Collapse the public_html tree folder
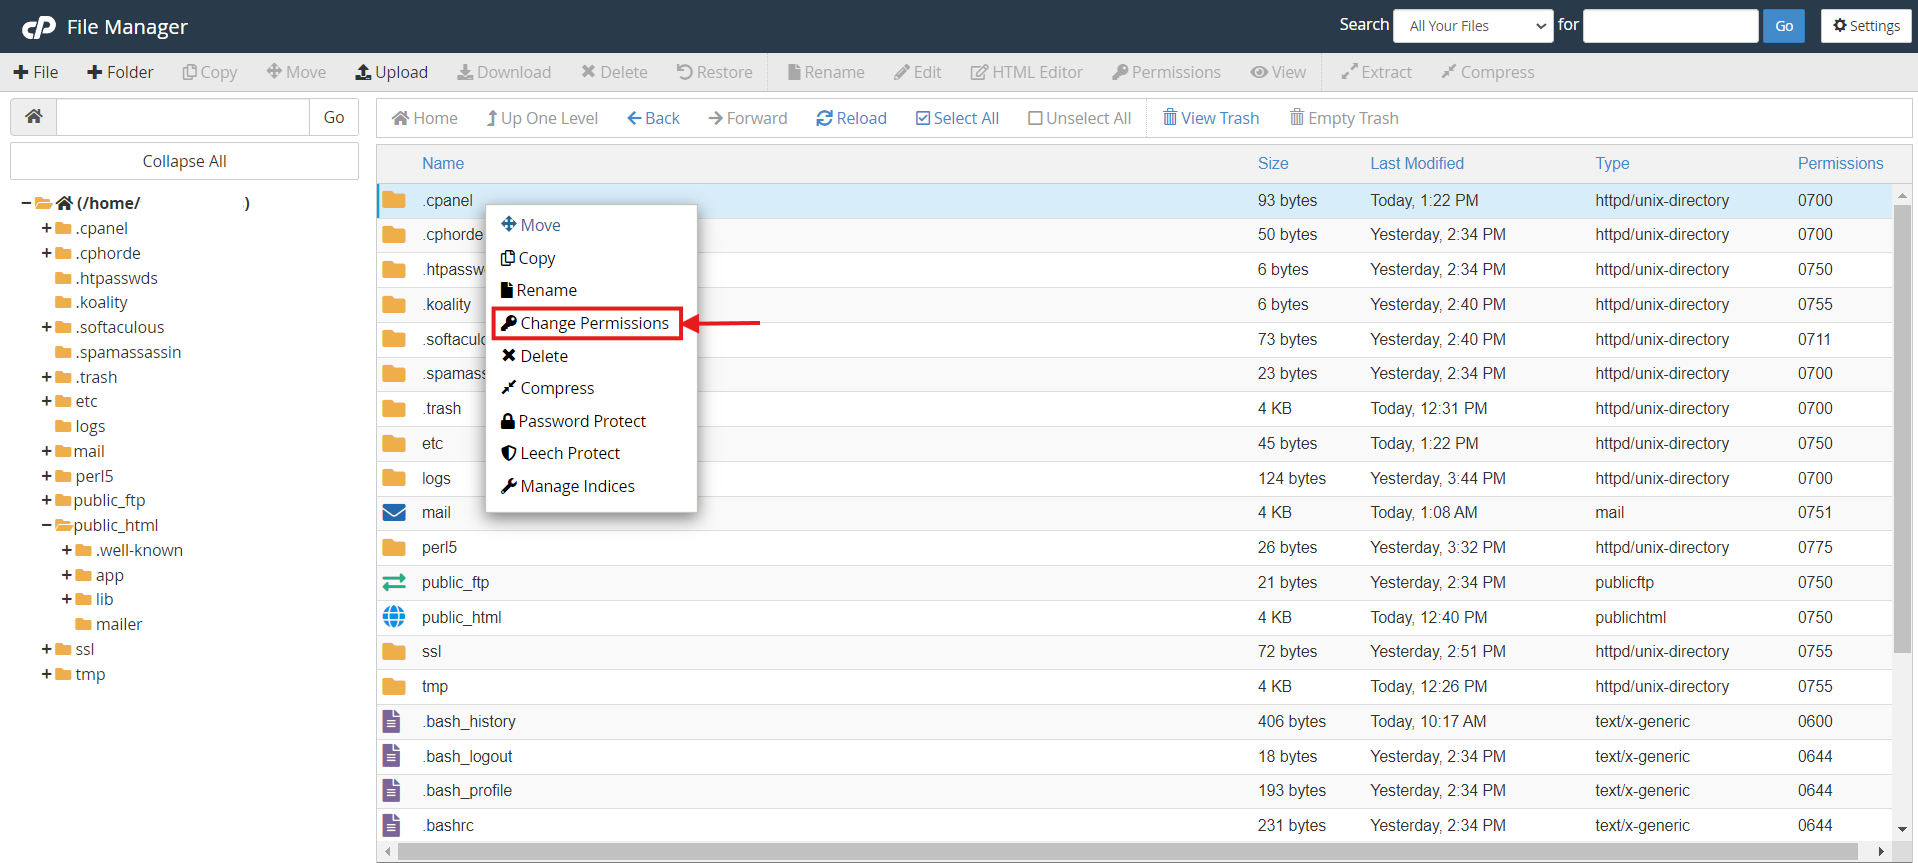 [46, 525]
